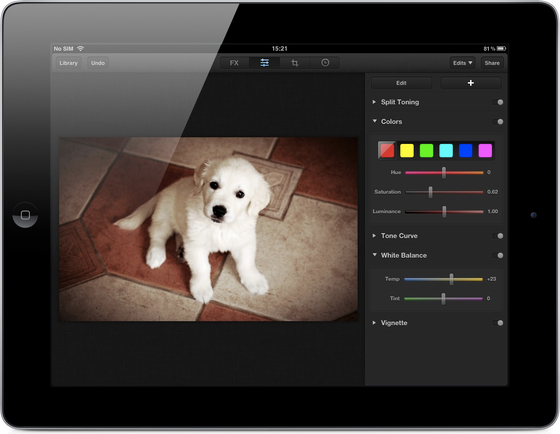Open the history clock icon
The image size is (560, 434).
pyautogui.click(x=325, y=63)
